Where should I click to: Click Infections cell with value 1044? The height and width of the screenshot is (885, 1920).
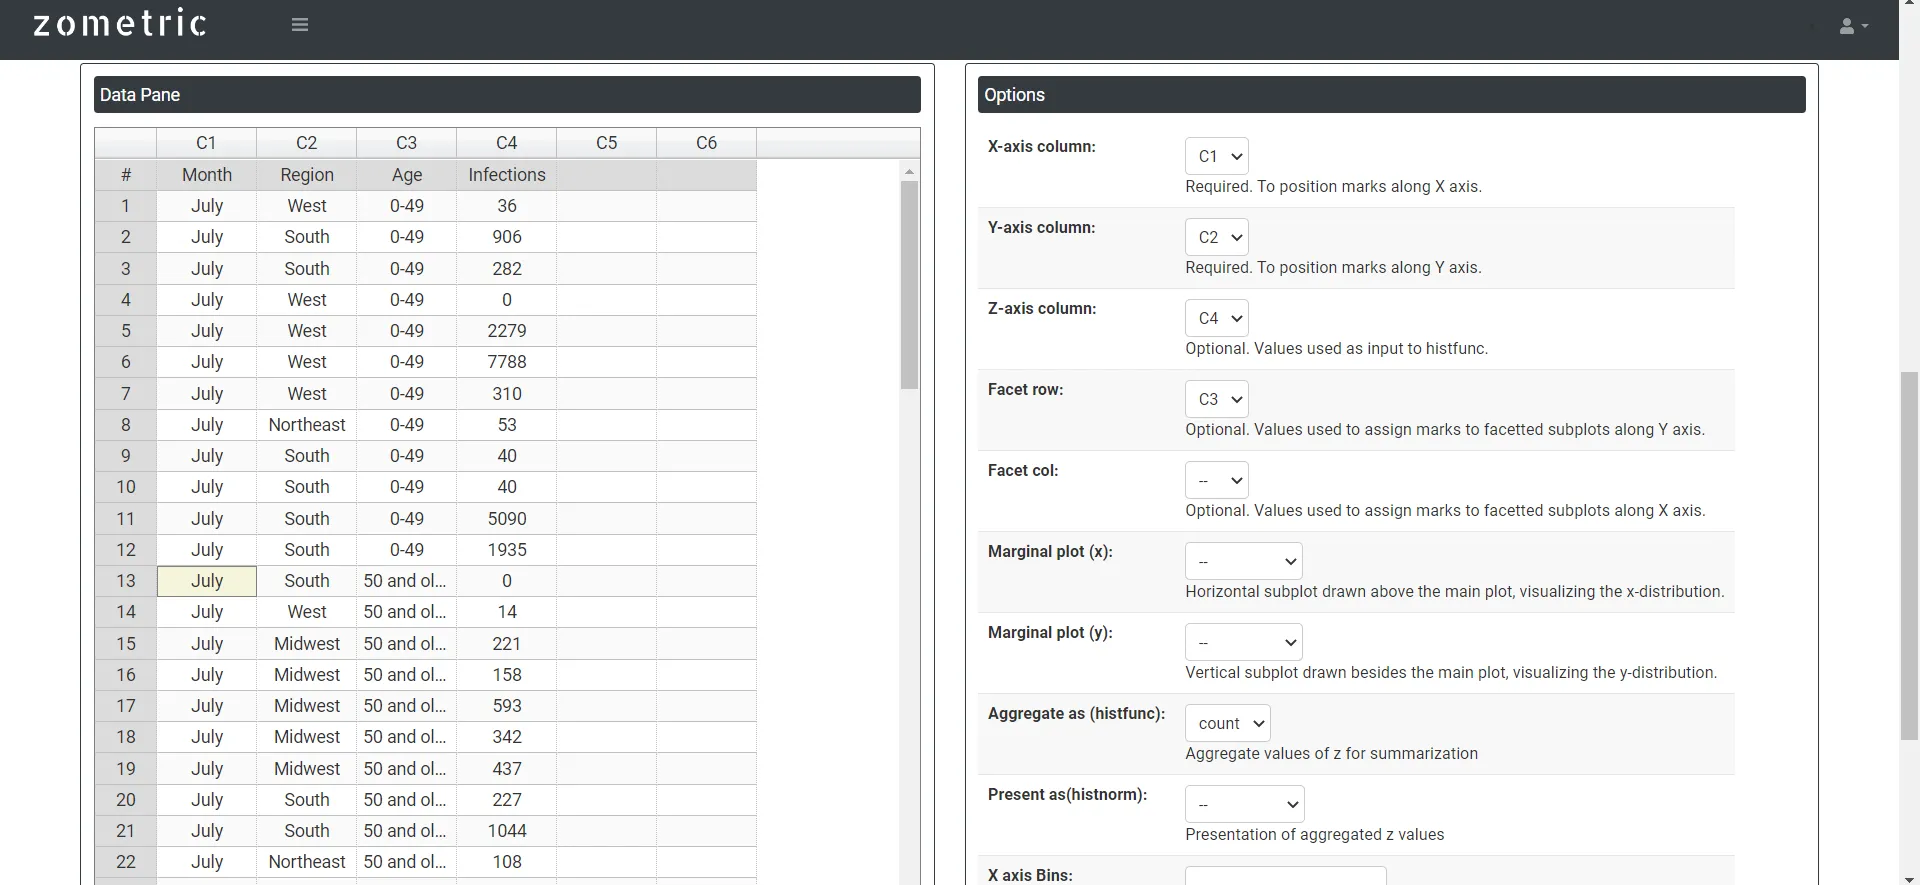point(507,831)
